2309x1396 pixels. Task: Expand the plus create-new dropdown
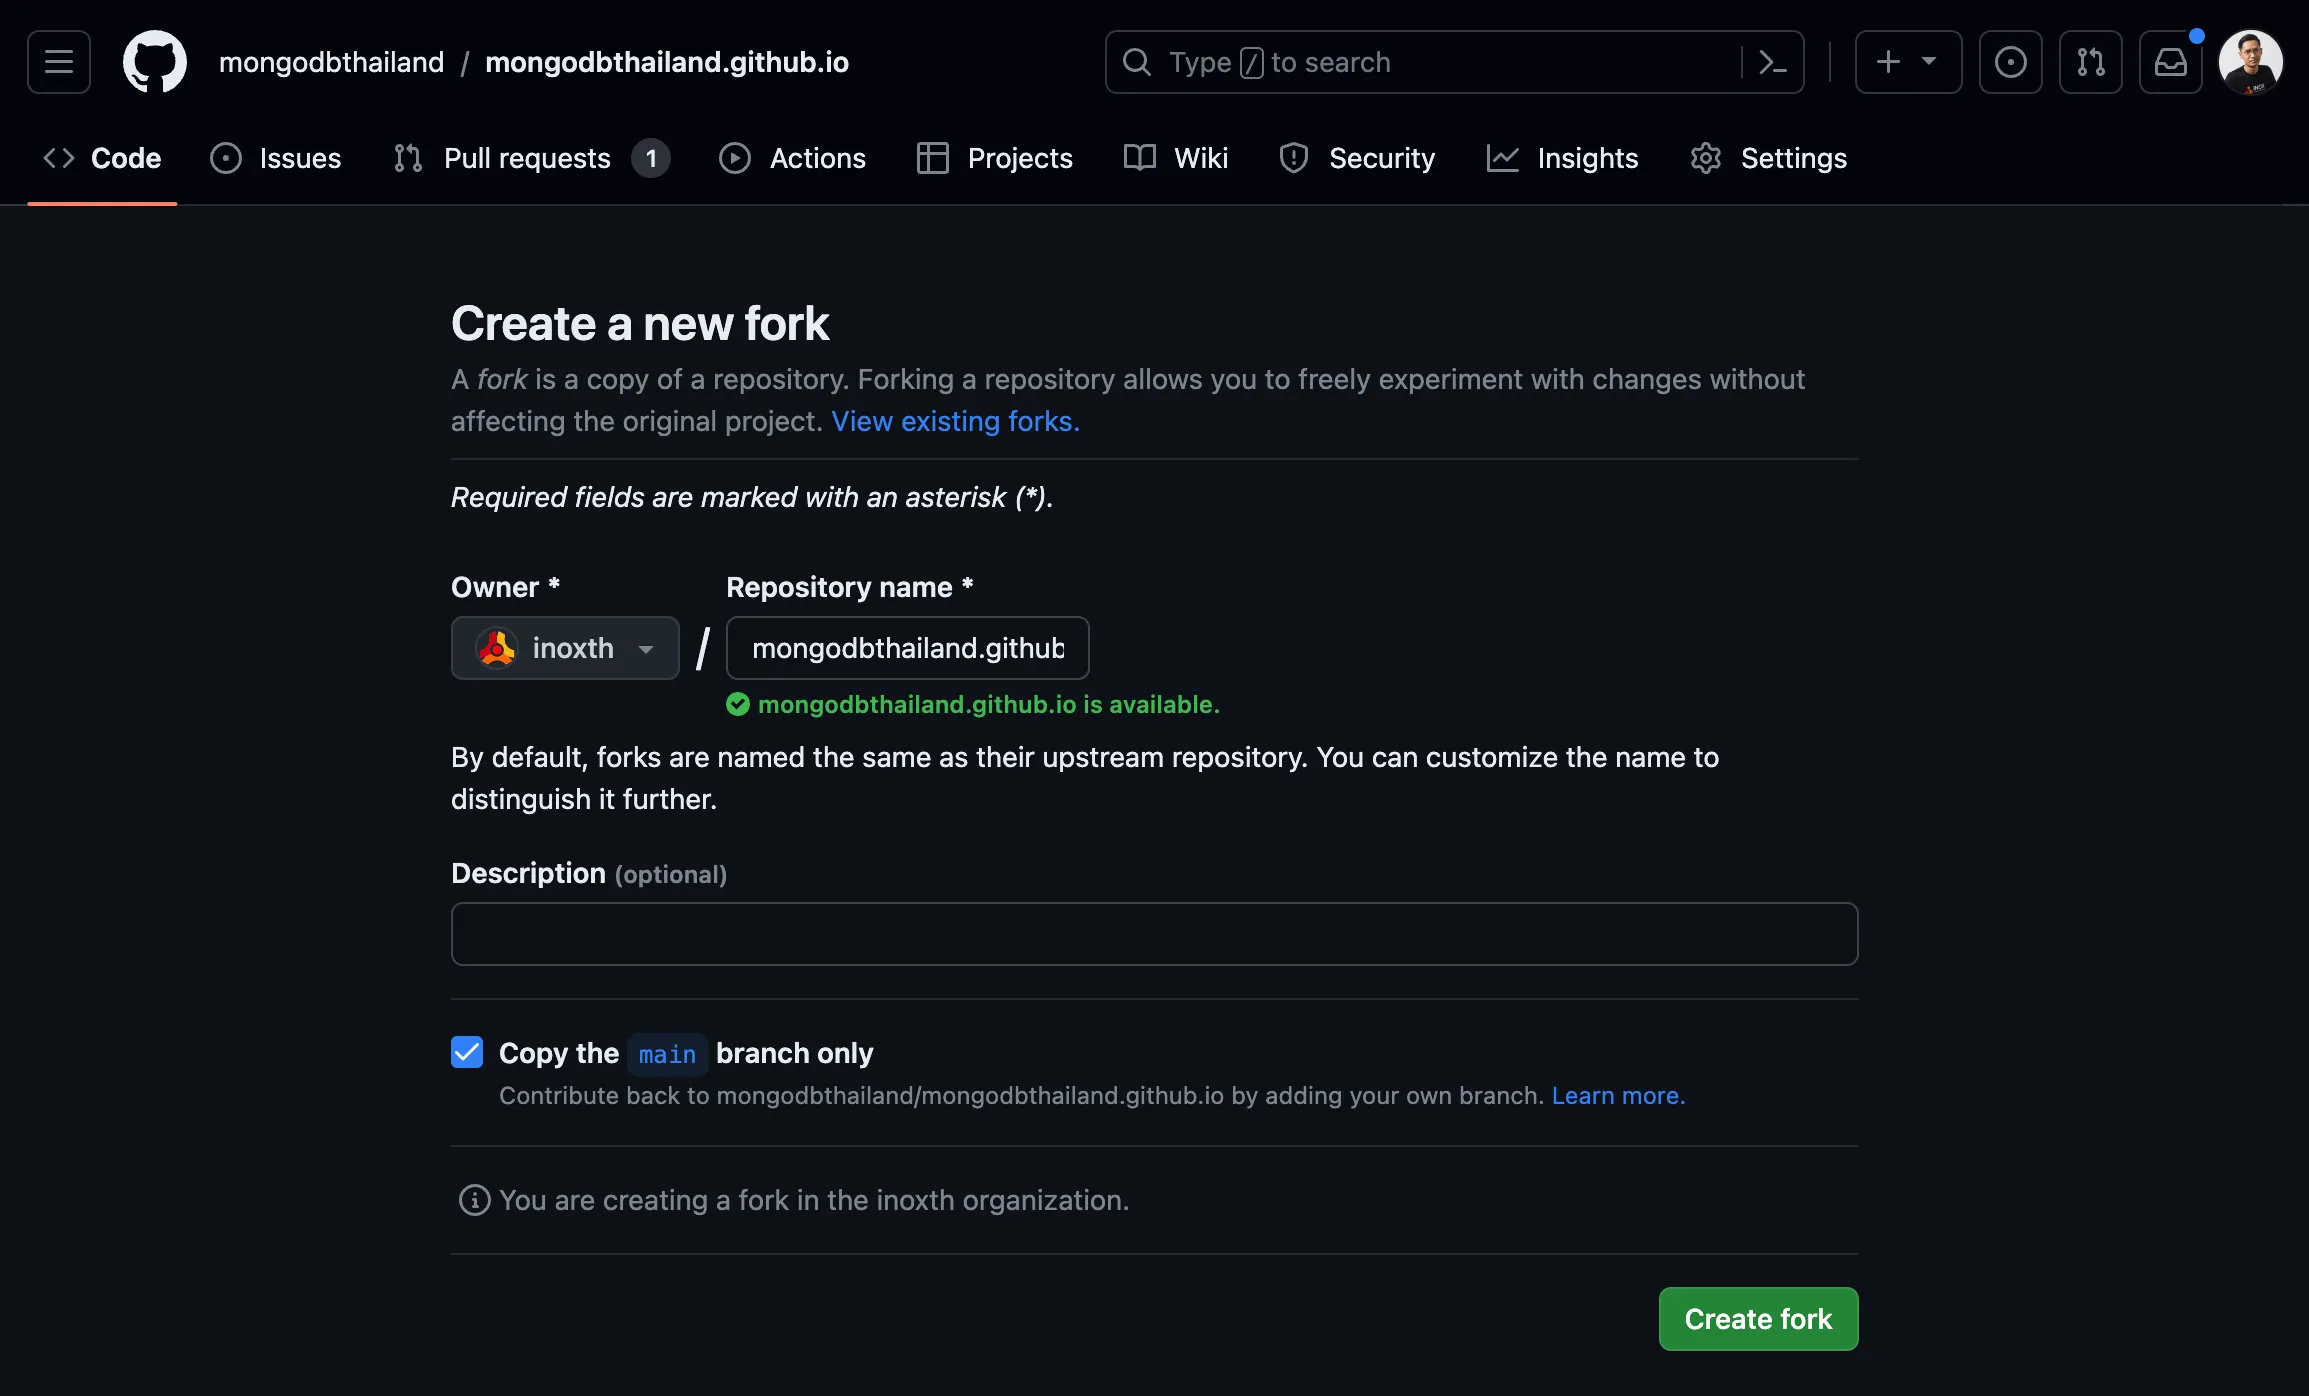click(x=1907, y=62)
